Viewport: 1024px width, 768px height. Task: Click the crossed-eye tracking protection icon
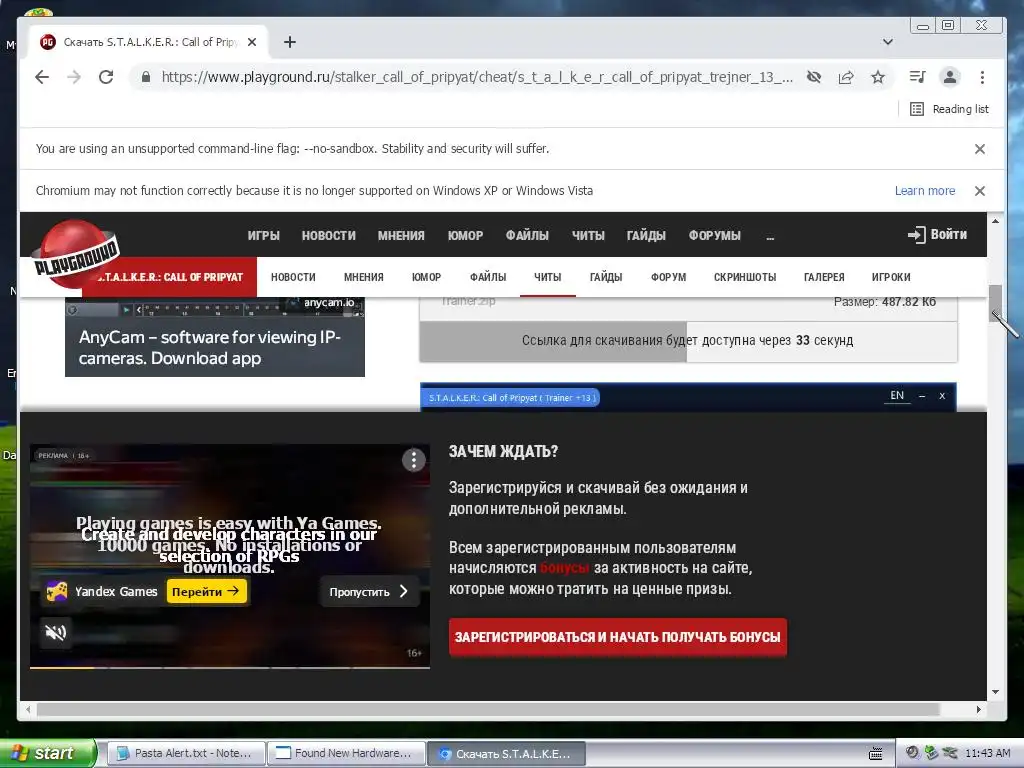[x=814, y=77]
